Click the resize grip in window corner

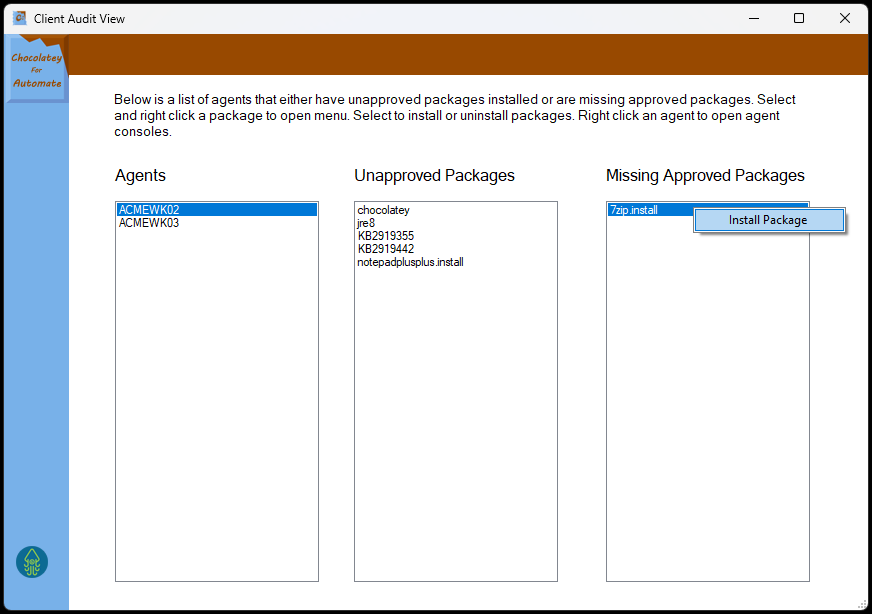[x=863, y=606]
